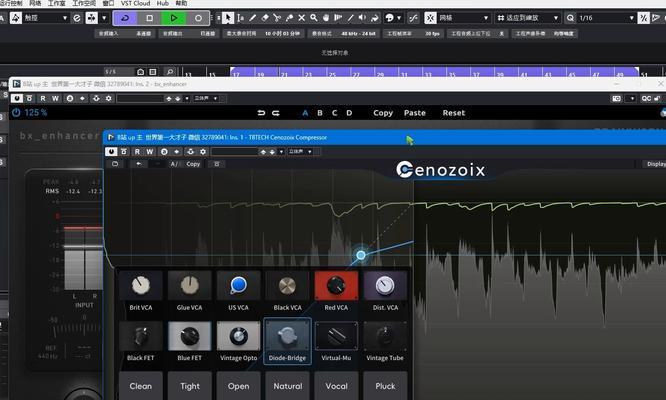This screenshot has height=400, width=666.
Task: Toggle the cycle loop transport button
Action: [125, 18]
